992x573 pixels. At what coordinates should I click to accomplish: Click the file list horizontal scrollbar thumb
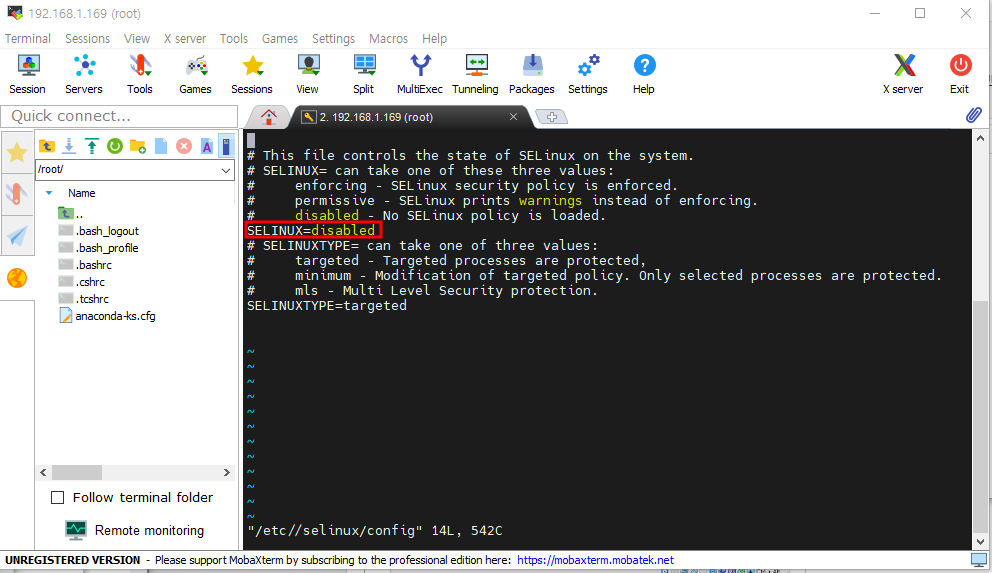click(77, 472)
